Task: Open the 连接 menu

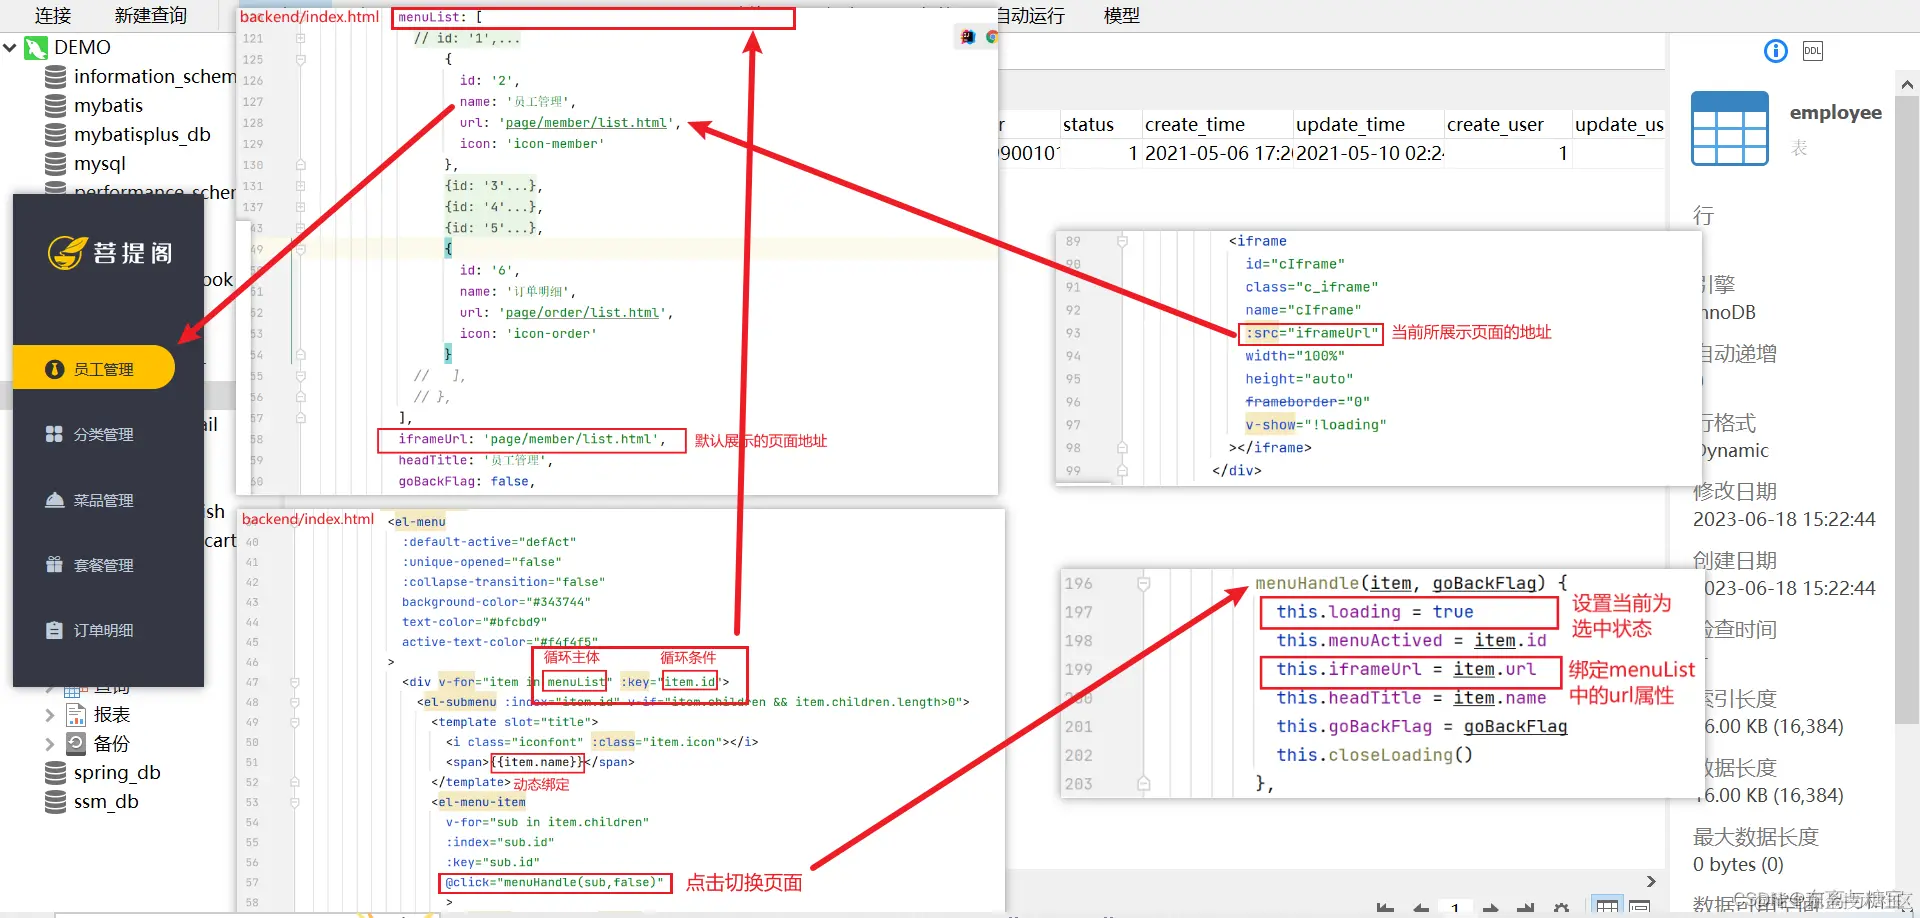Action: (53, 15)
